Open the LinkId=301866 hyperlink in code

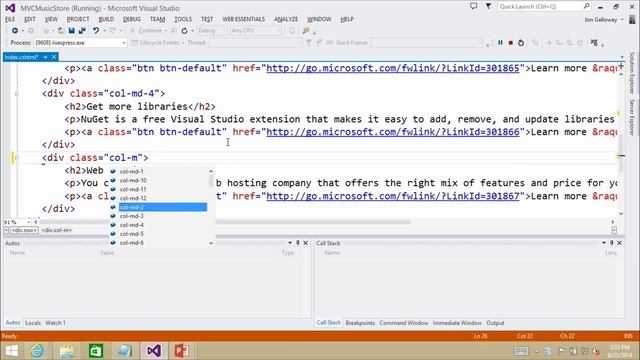393,132
